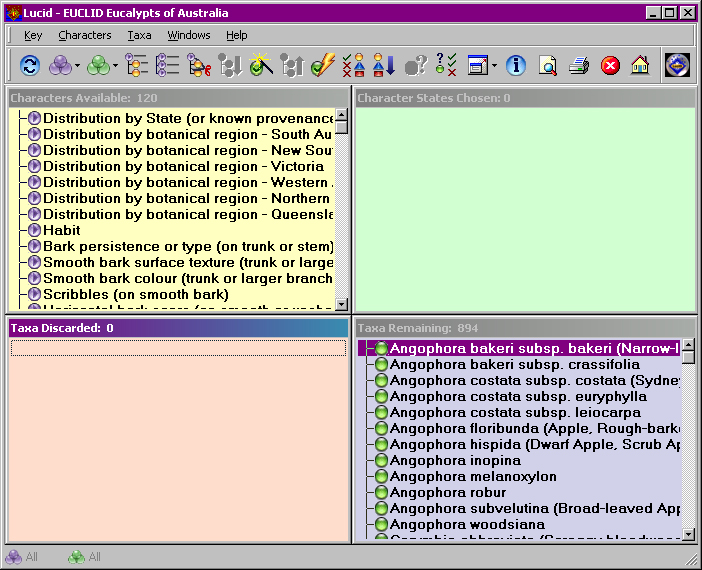
Task: Select Angophora melanoxylon in Taxa Remaining
Action: (473, 476)
